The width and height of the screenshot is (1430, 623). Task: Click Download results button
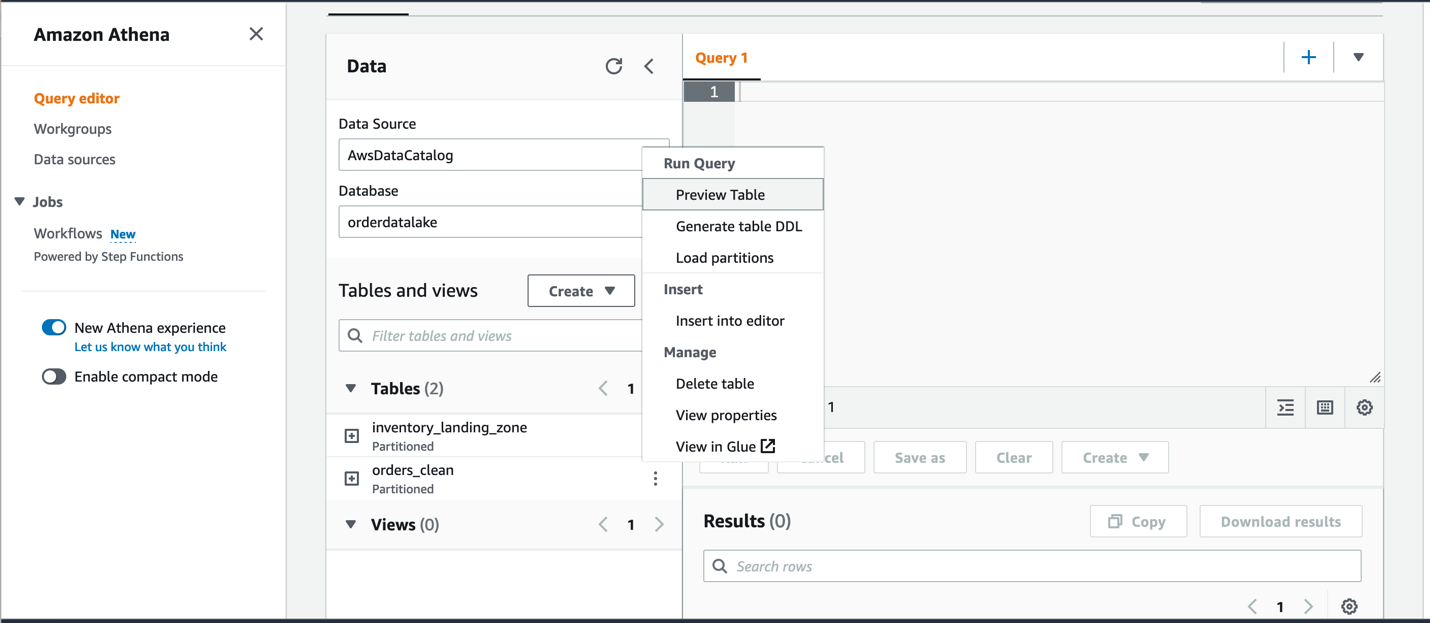coord(1281,522)
